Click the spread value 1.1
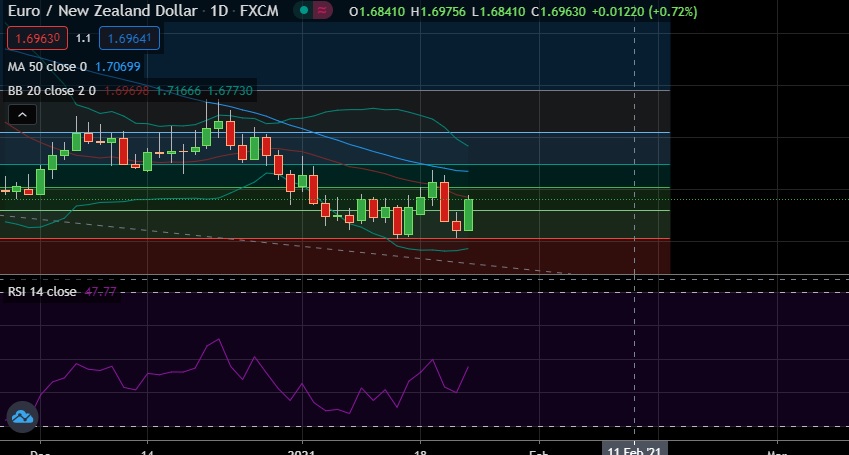The height and width of the screenshot is (455, 849). (x=83, y=38)
